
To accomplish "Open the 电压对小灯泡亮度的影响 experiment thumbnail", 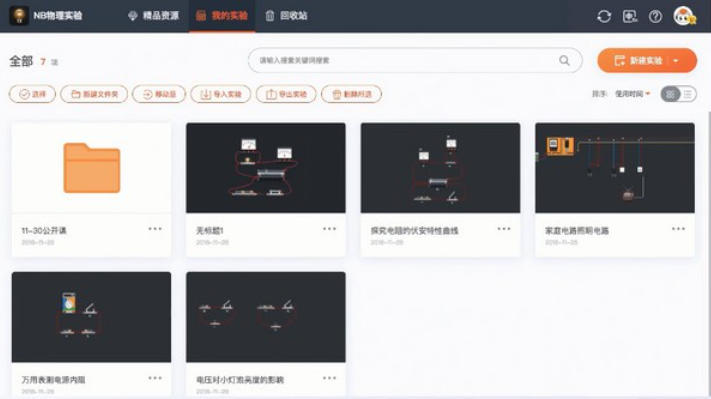I will point(266,317).
